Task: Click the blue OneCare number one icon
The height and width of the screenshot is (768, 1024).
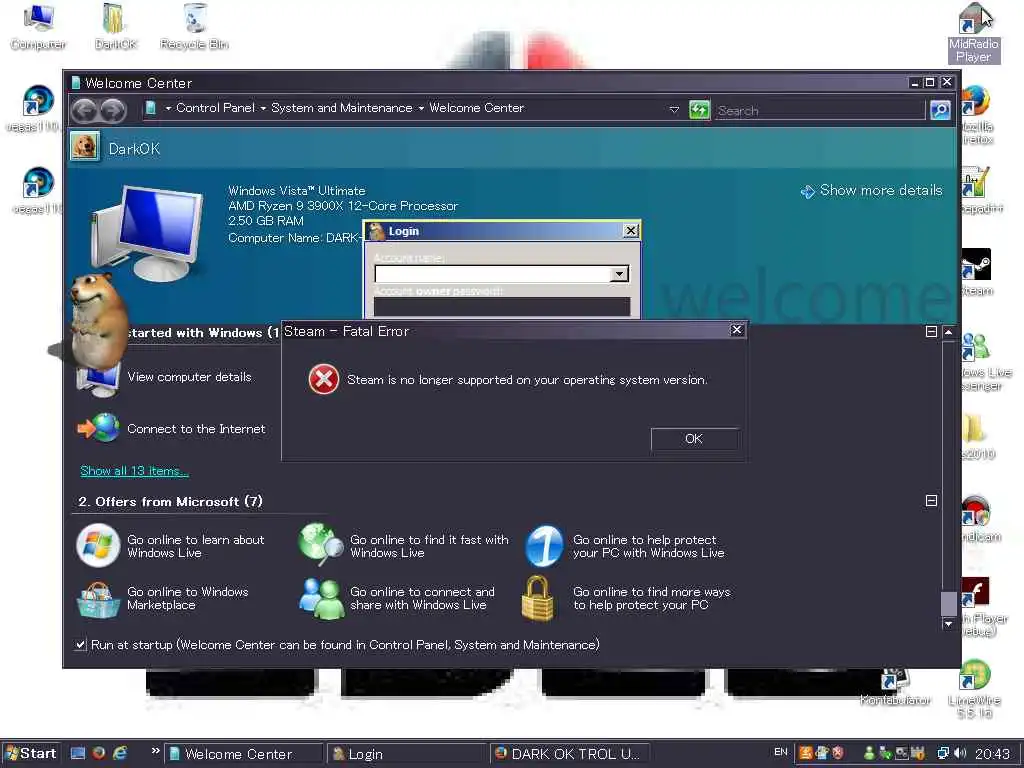Action: (x=544, y=545)
